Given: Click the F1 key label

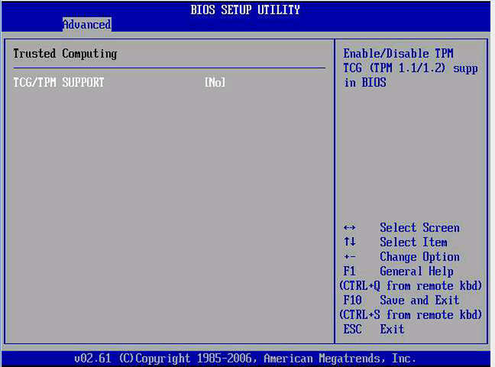Looking at the screenshot, I should tap(349, 271).
